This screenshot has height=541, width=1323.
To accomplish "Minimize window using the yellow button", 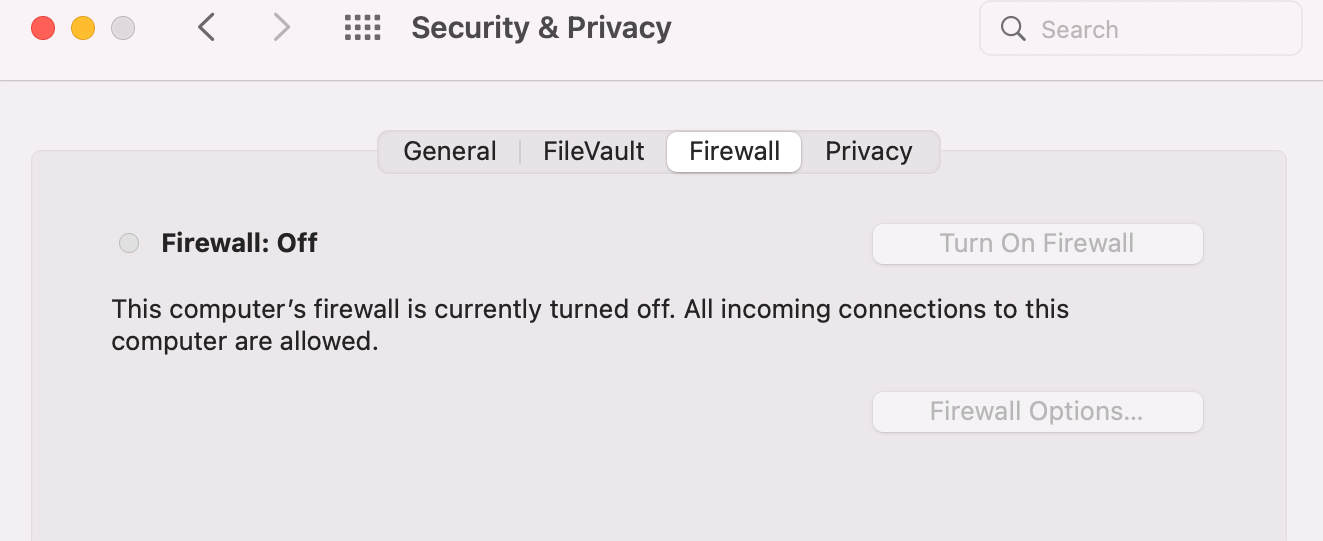I will (x=83, y=28).
